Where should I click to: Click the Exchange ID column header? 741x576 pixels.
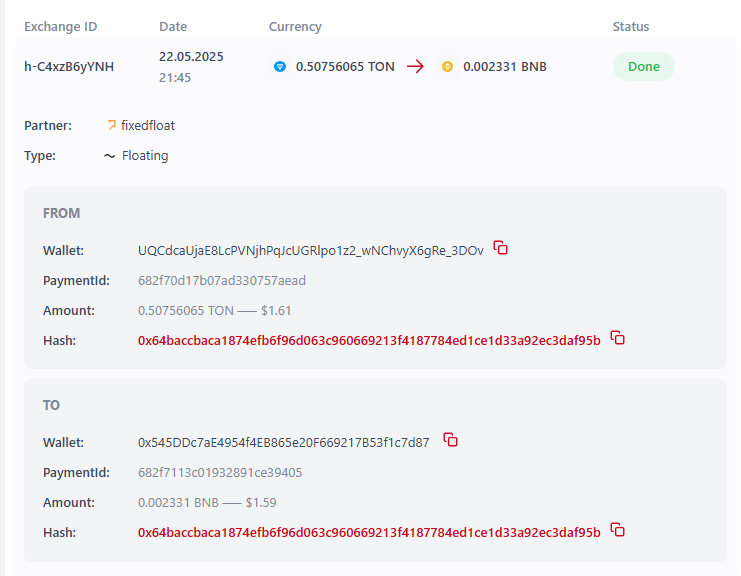coord(61,27)
